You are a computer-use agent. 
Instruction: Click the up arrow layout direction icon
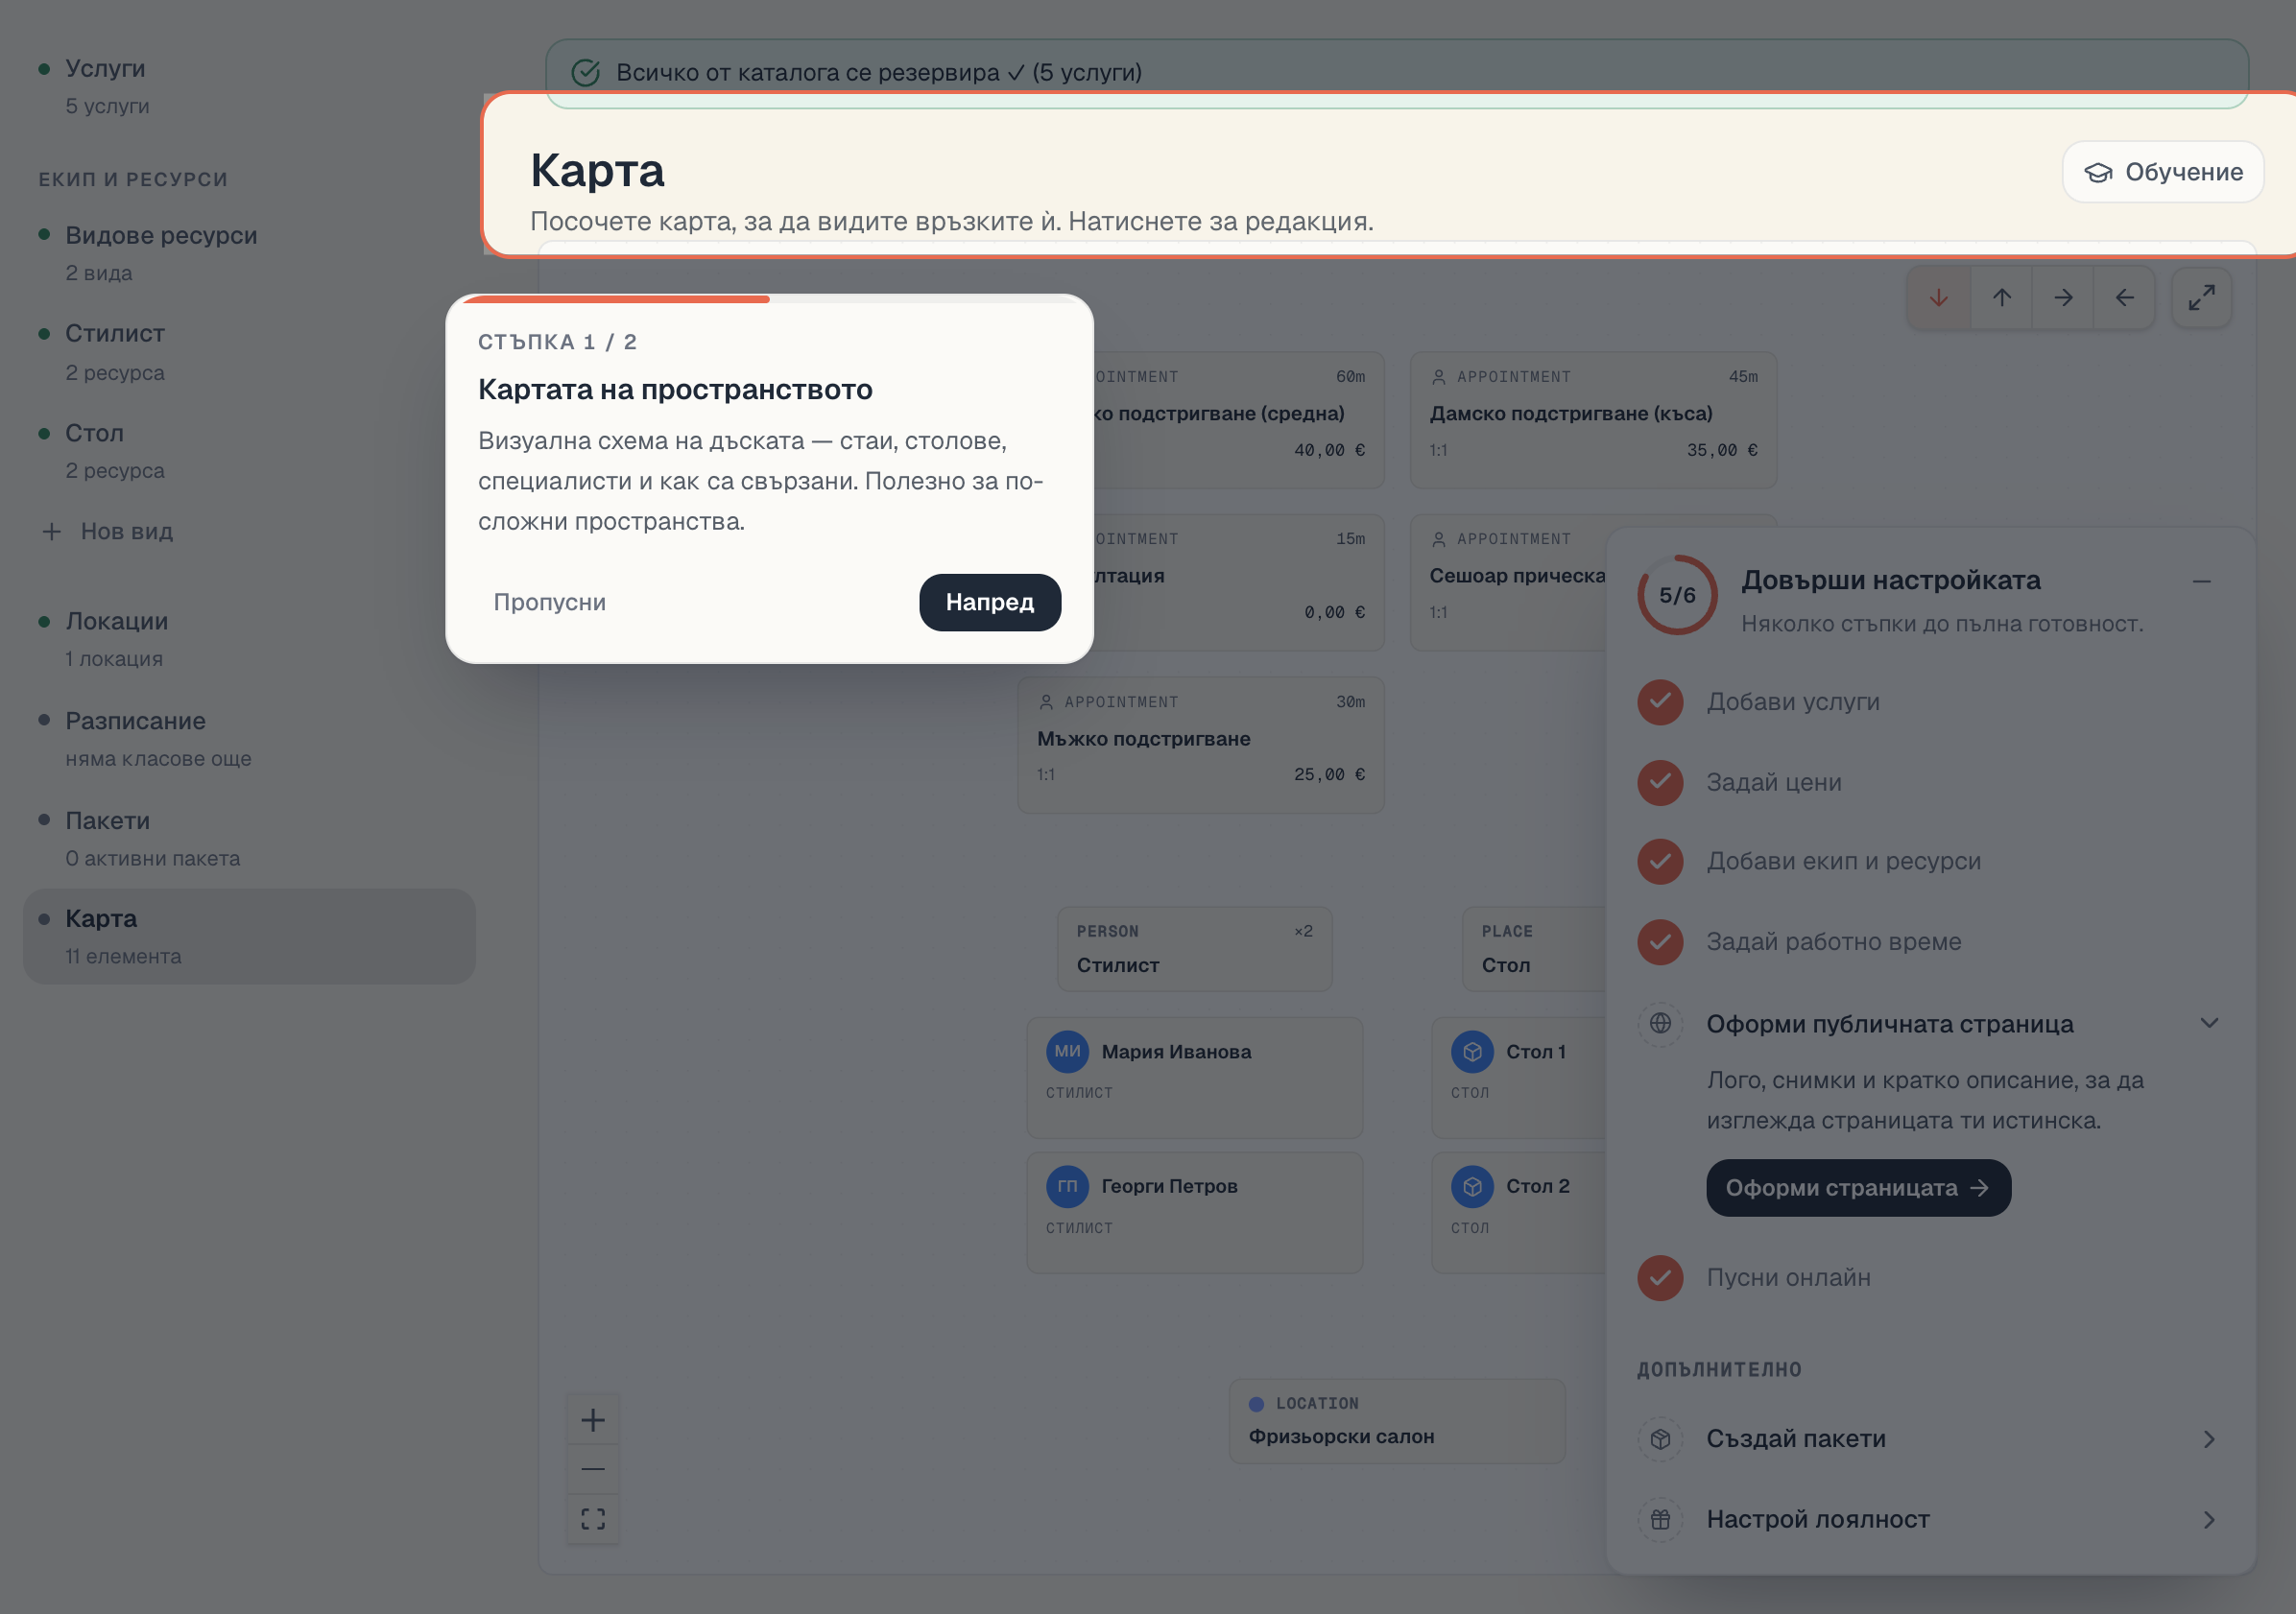(2001, 298)
